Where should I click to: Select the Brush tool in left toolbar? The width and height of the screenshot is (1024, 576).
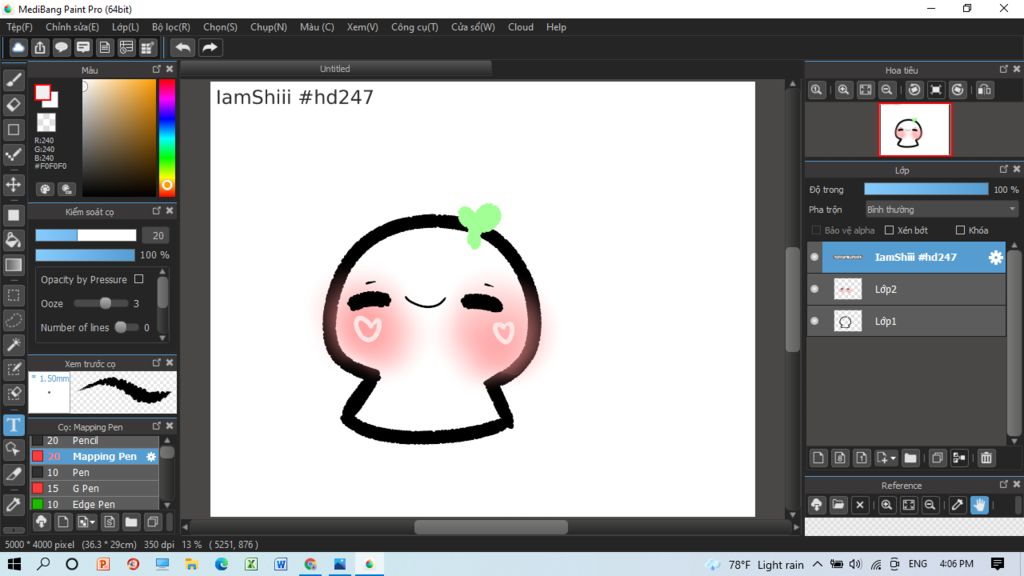[14, 80]
